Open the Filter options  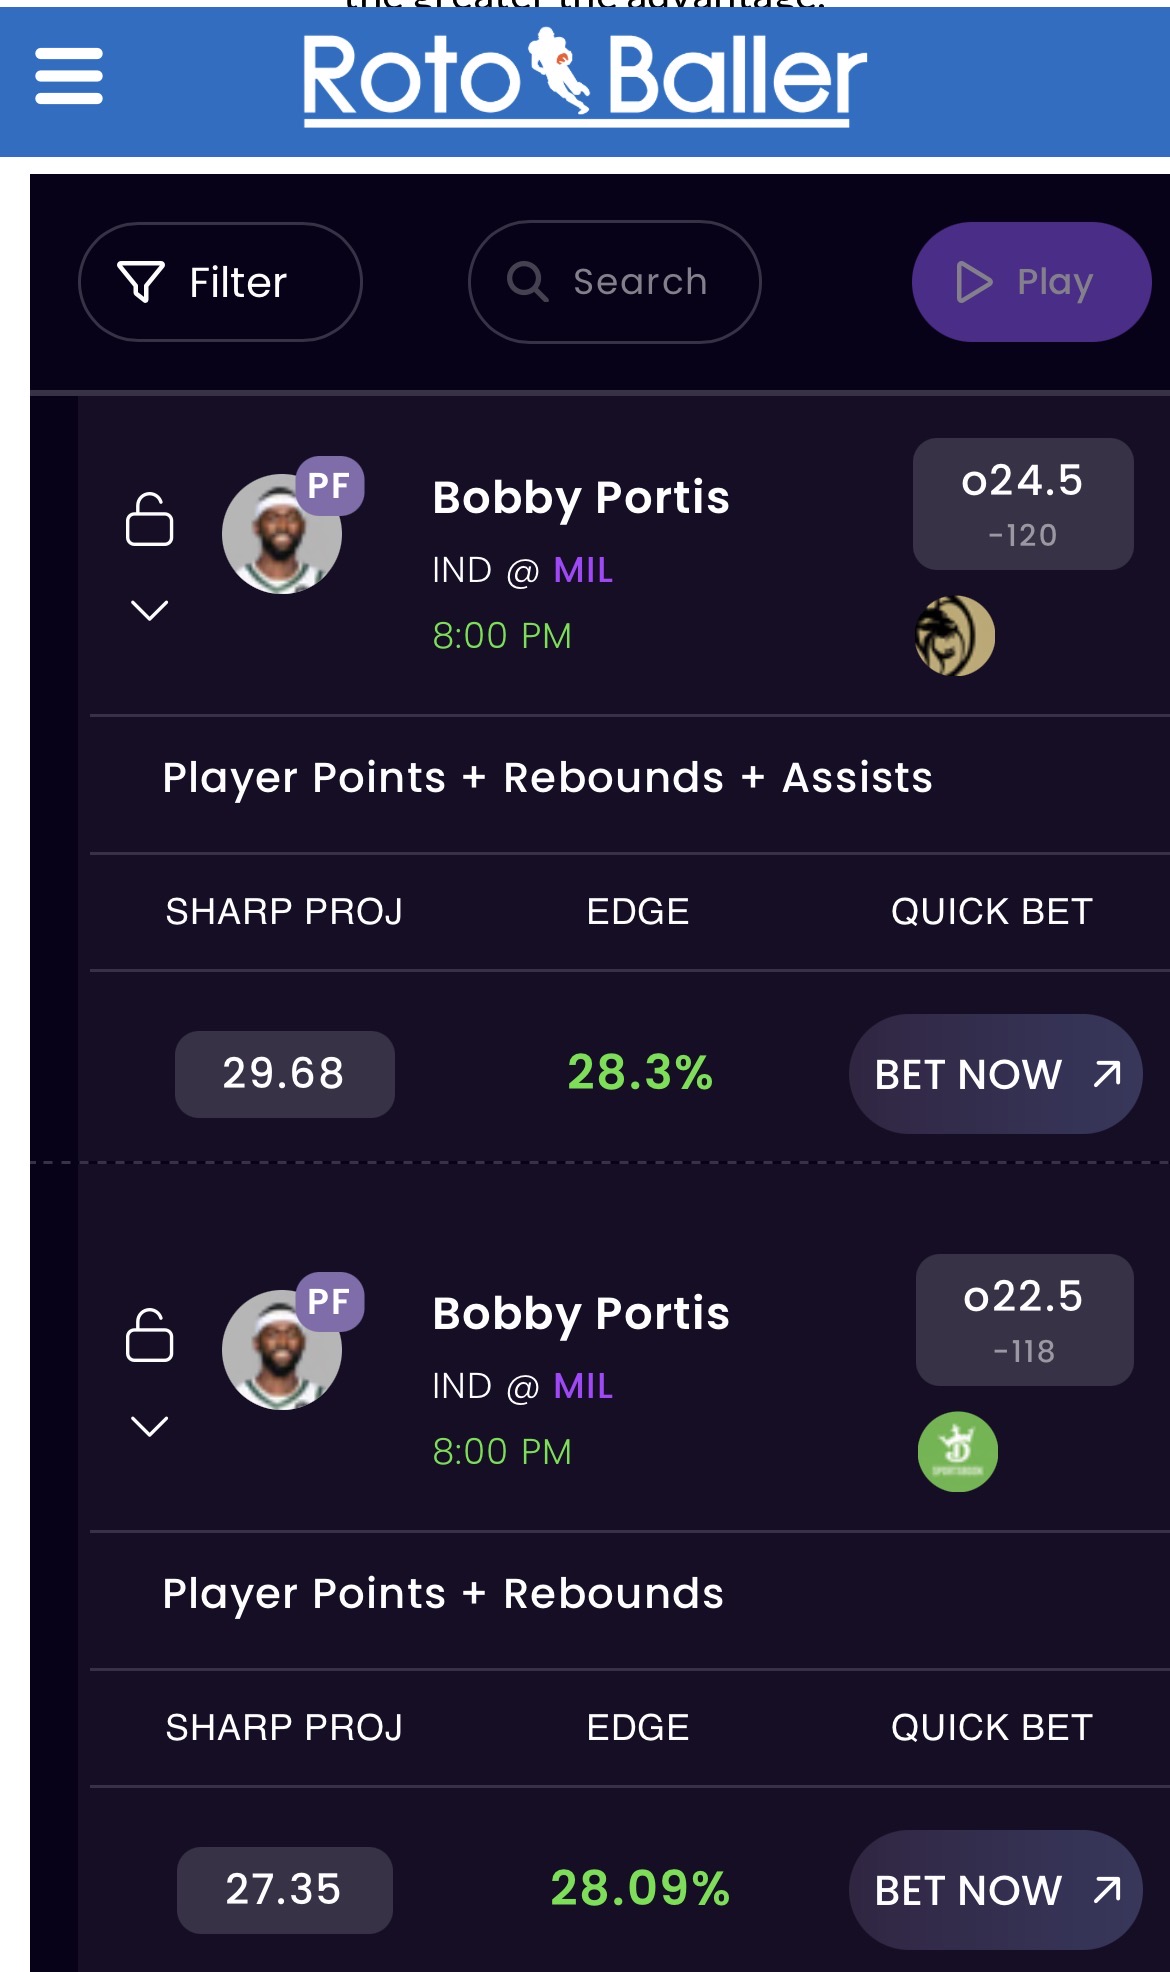pos(220,282)
